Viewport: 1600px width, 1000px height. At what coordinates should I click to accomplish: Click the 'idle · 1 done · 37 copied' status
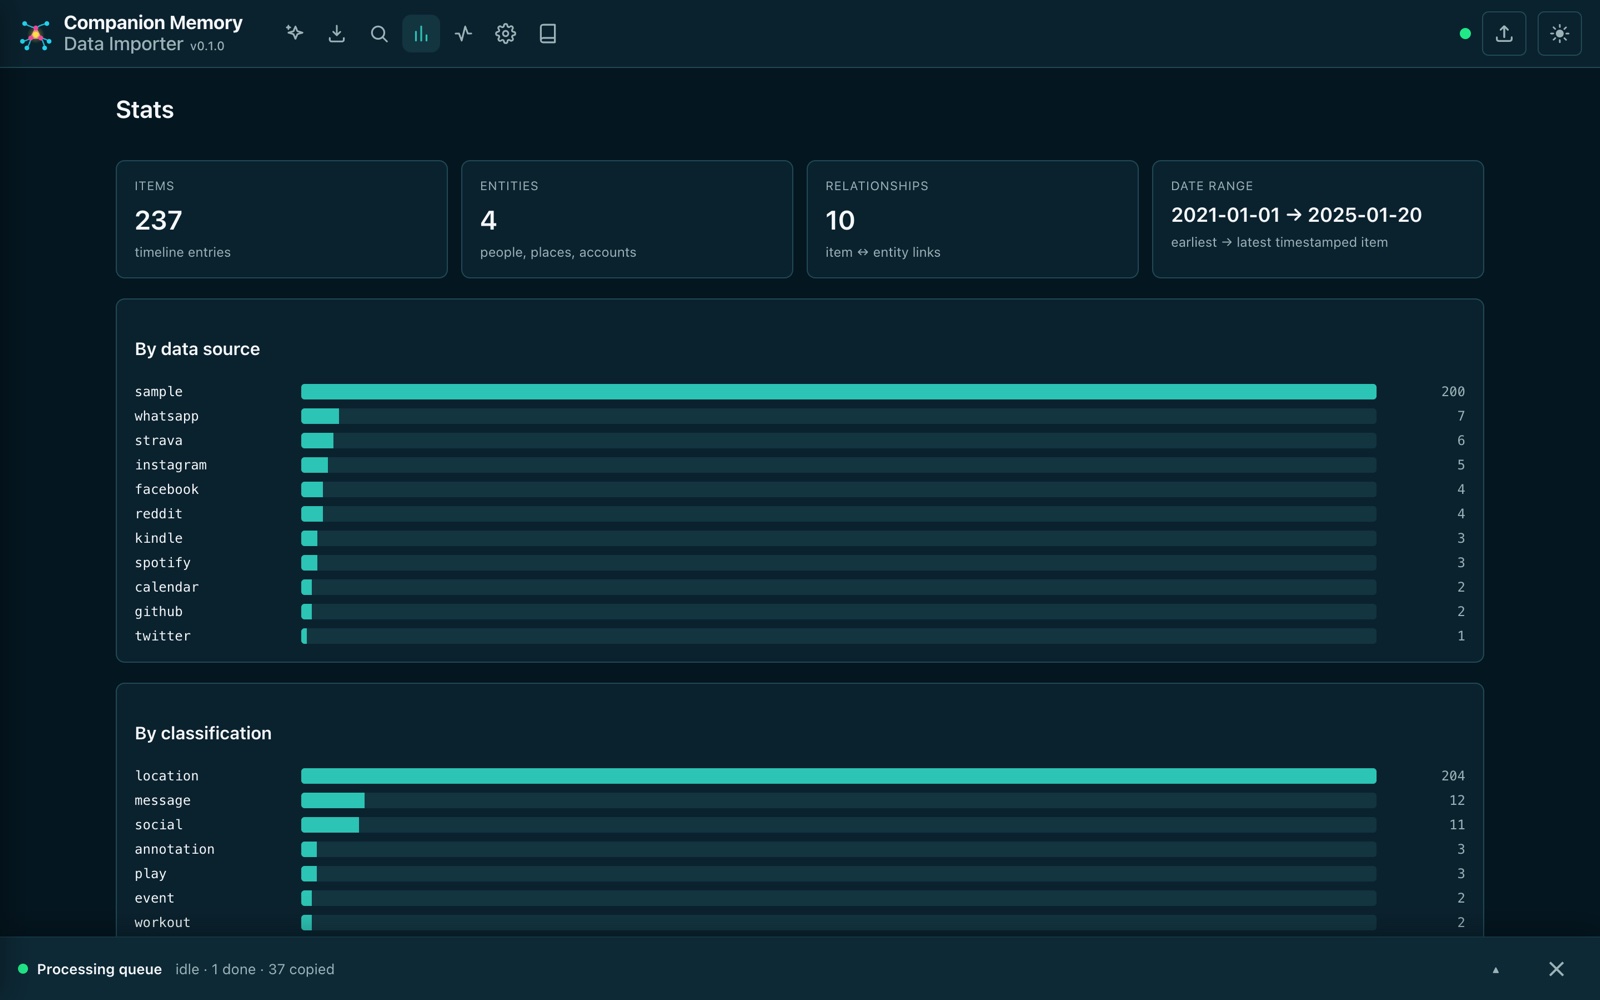click(255, 969)
